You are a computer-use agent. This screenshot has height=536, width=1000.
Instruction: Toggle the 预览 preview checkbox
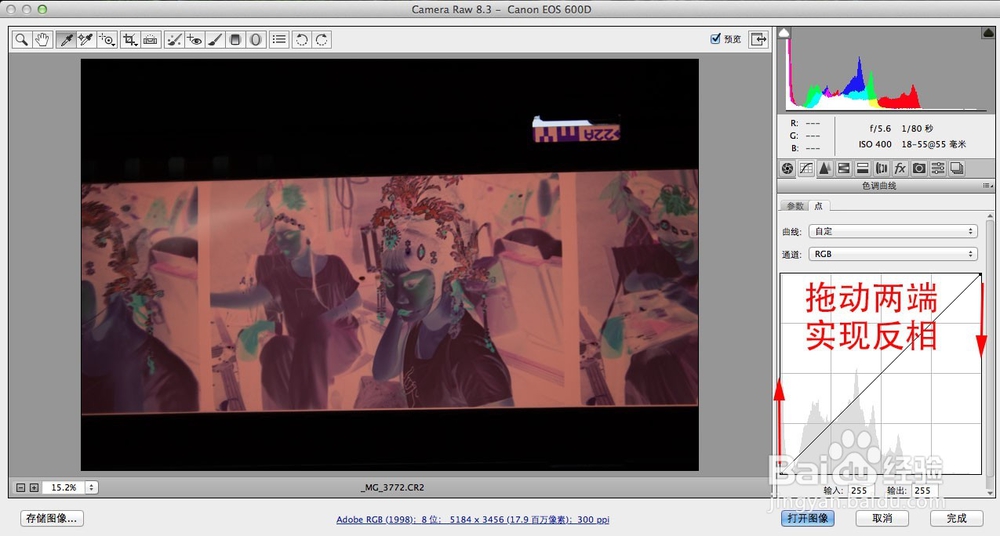tap(716, 39)
